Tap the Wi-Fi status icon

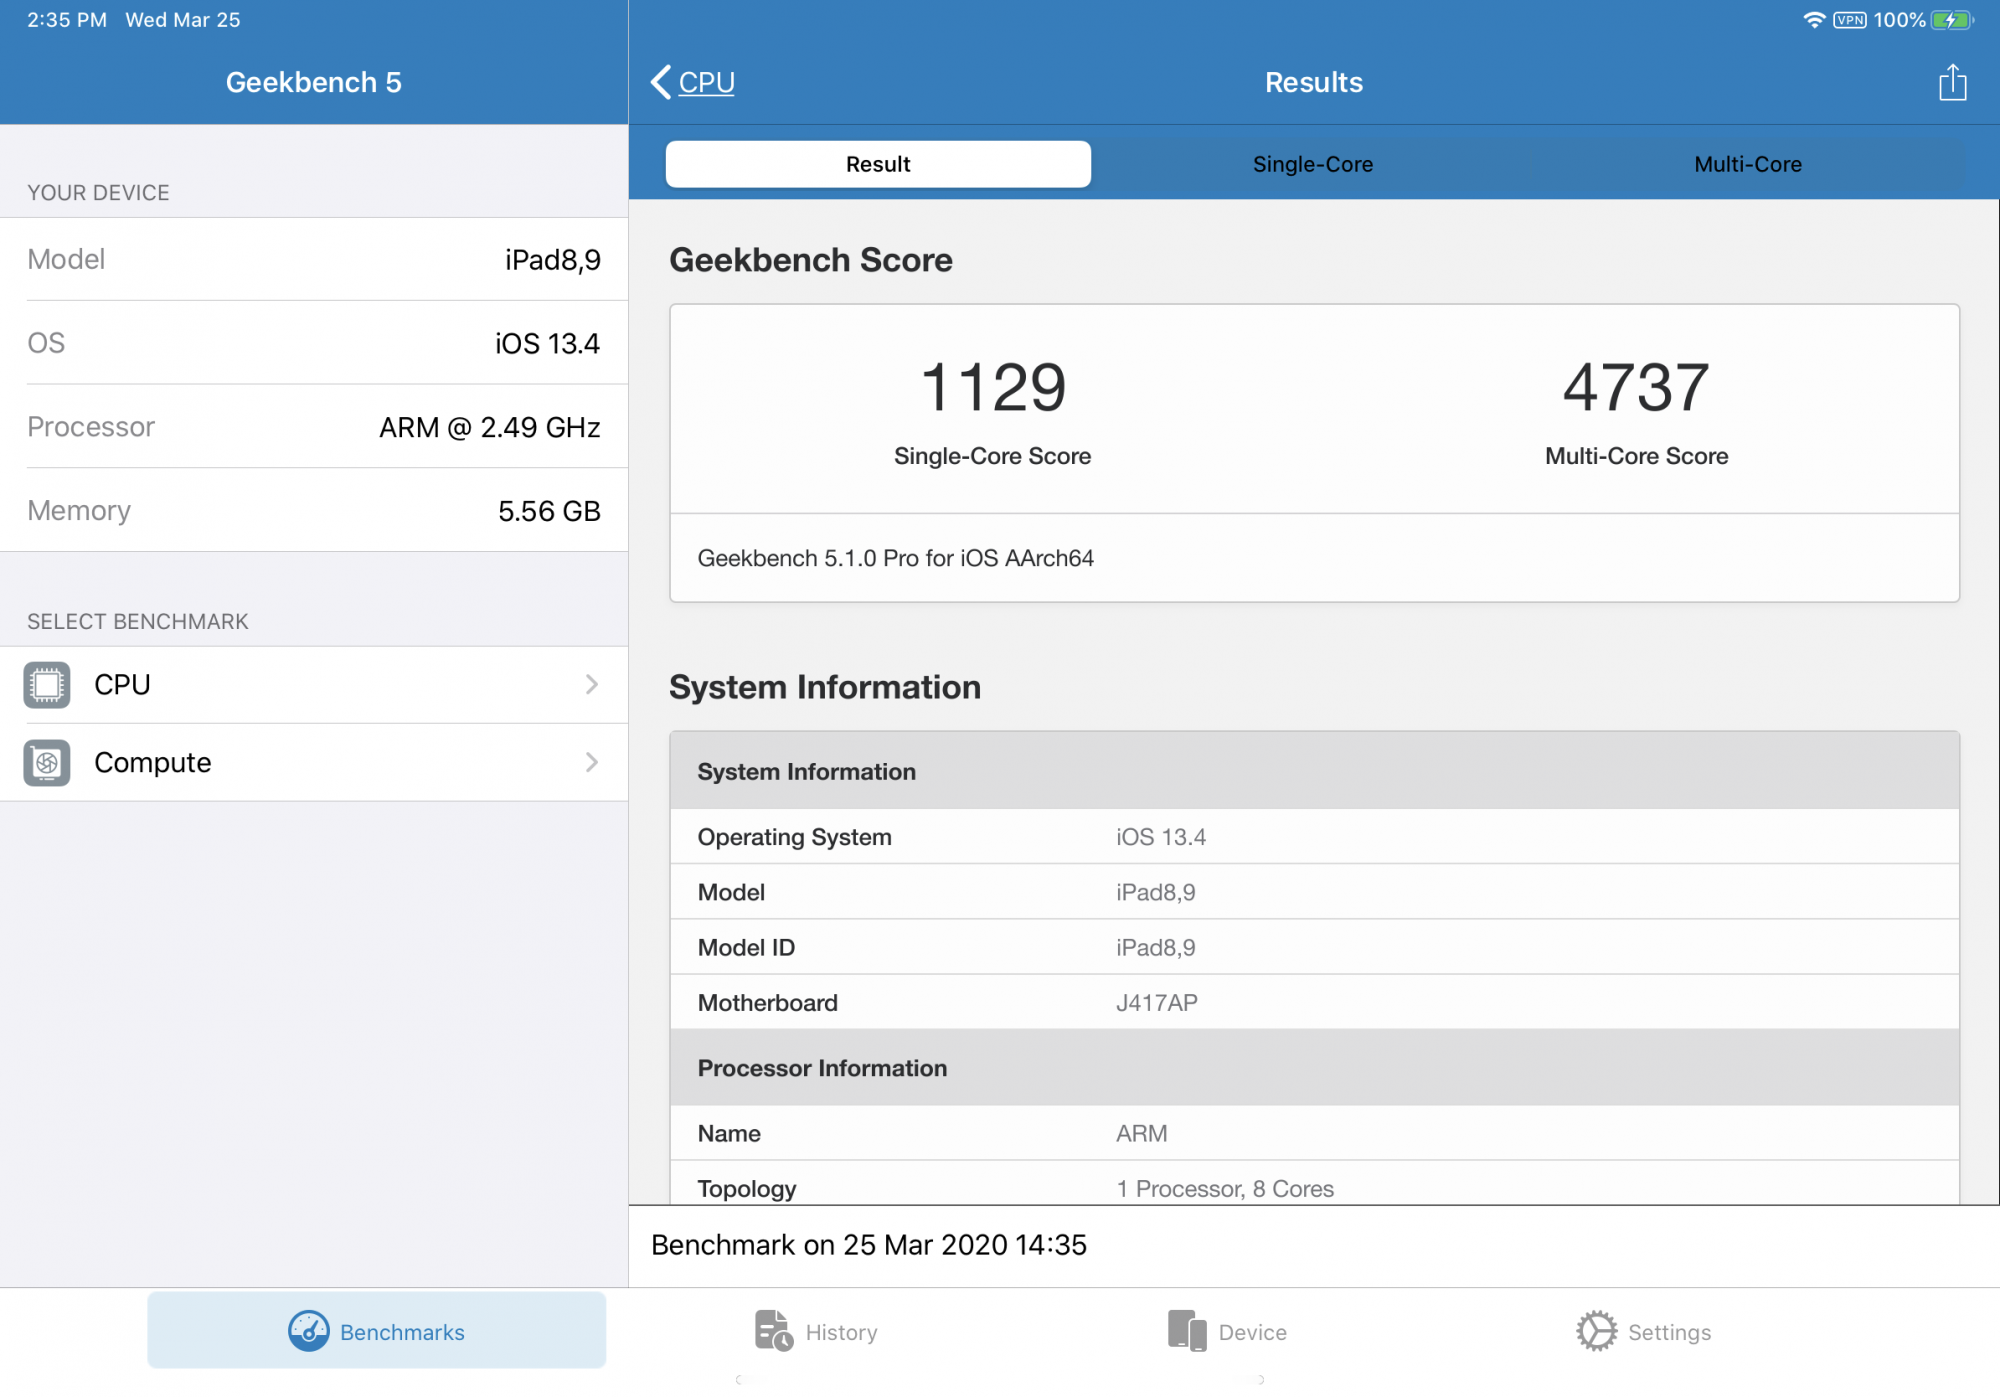coord(1814,20)
